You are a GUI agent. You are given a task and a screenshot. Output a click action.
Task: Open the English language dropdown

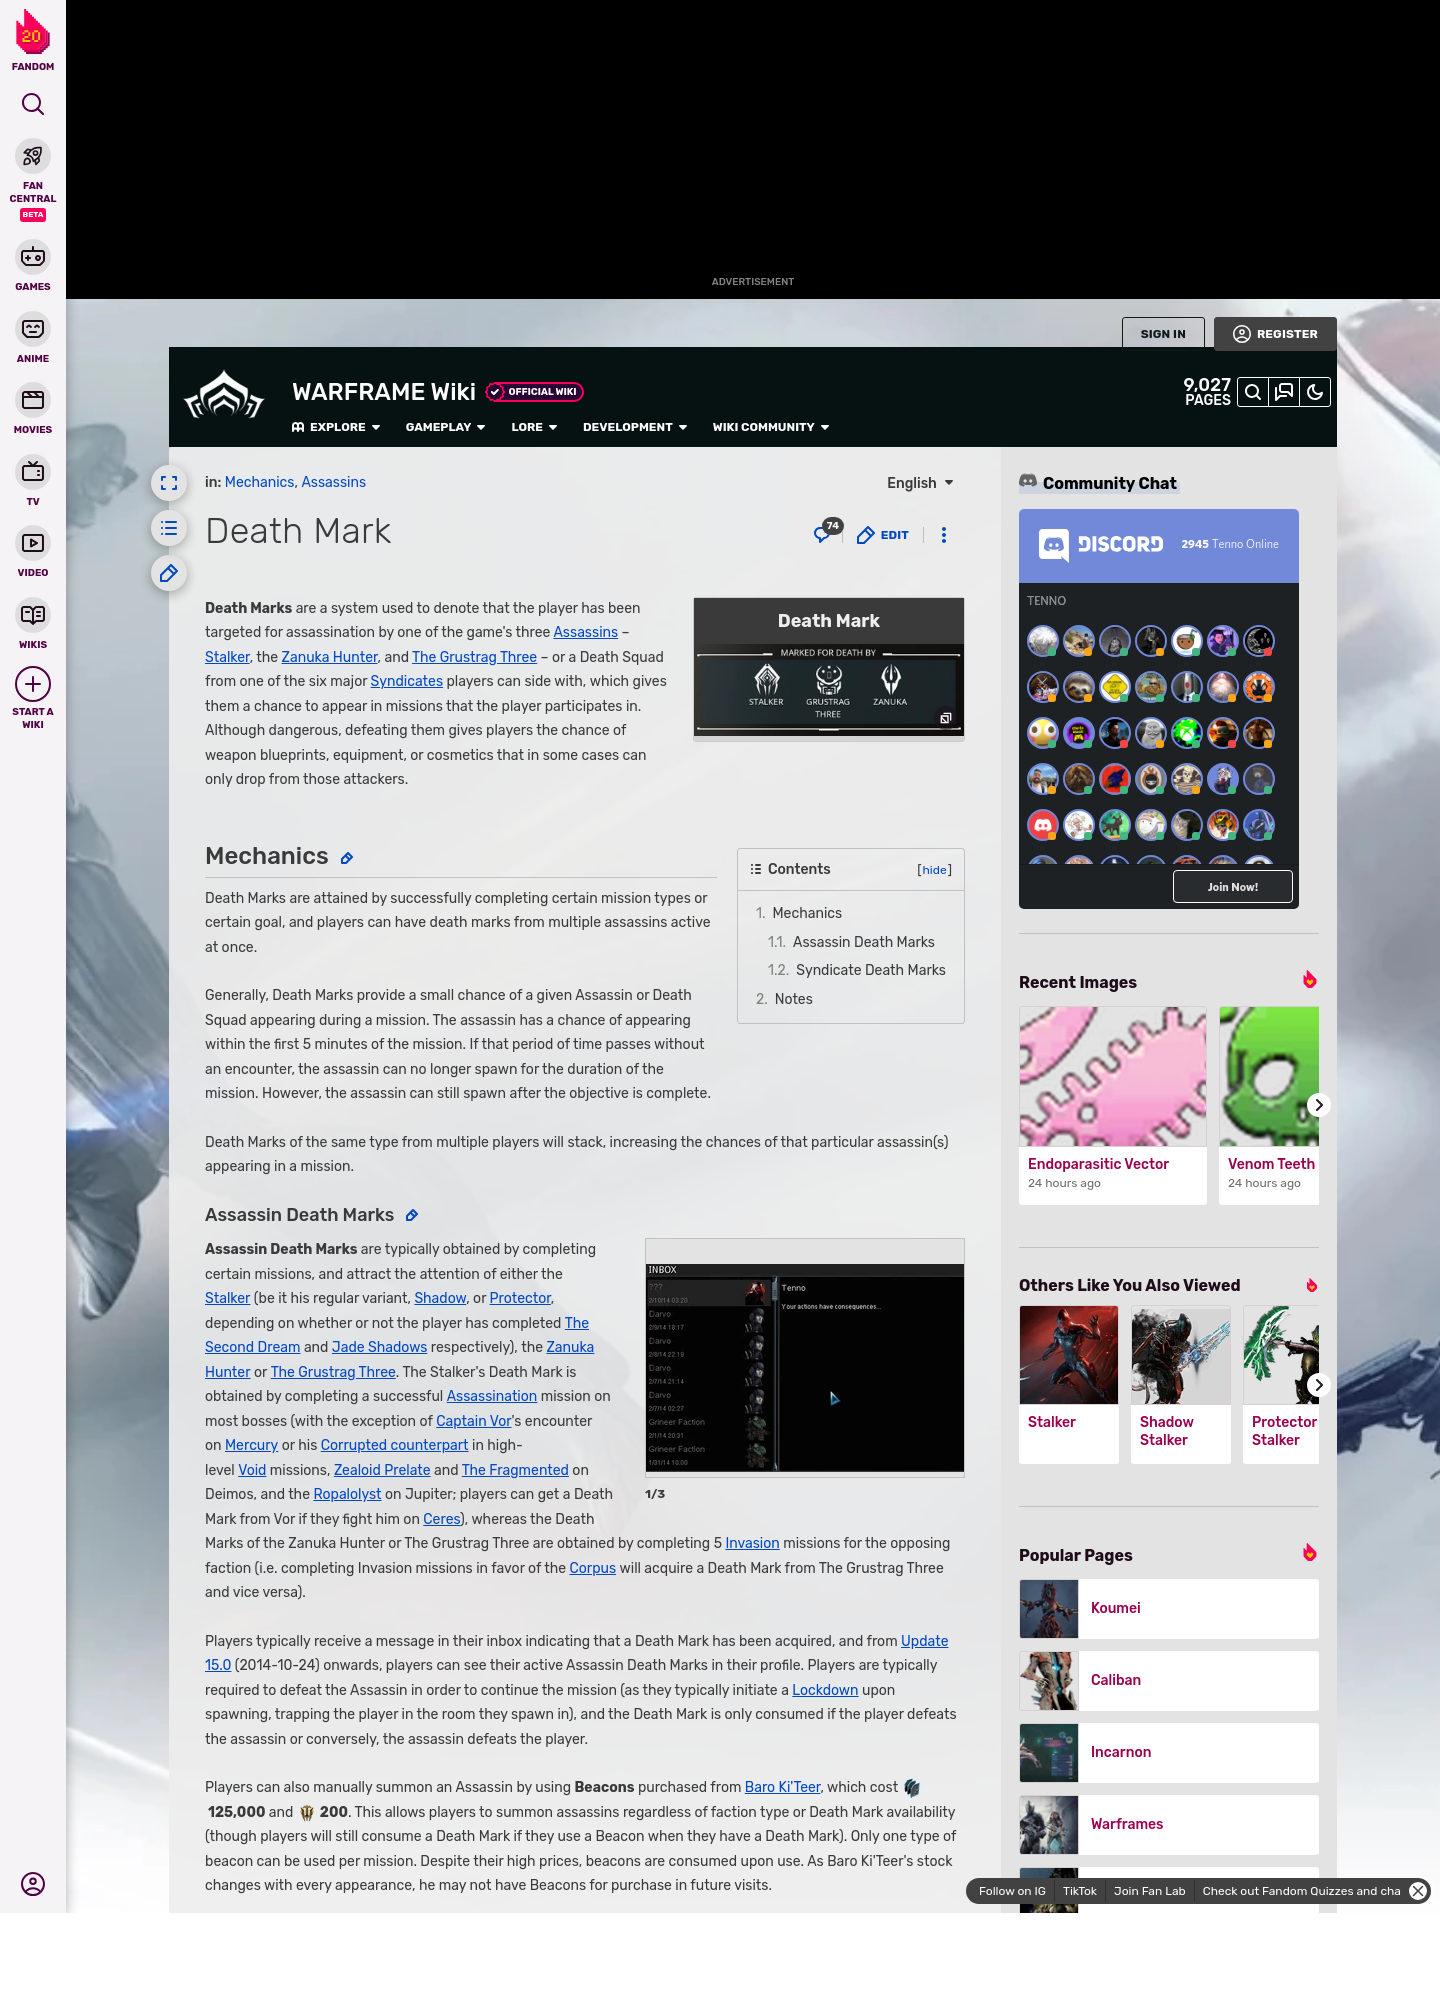(920, 483)
